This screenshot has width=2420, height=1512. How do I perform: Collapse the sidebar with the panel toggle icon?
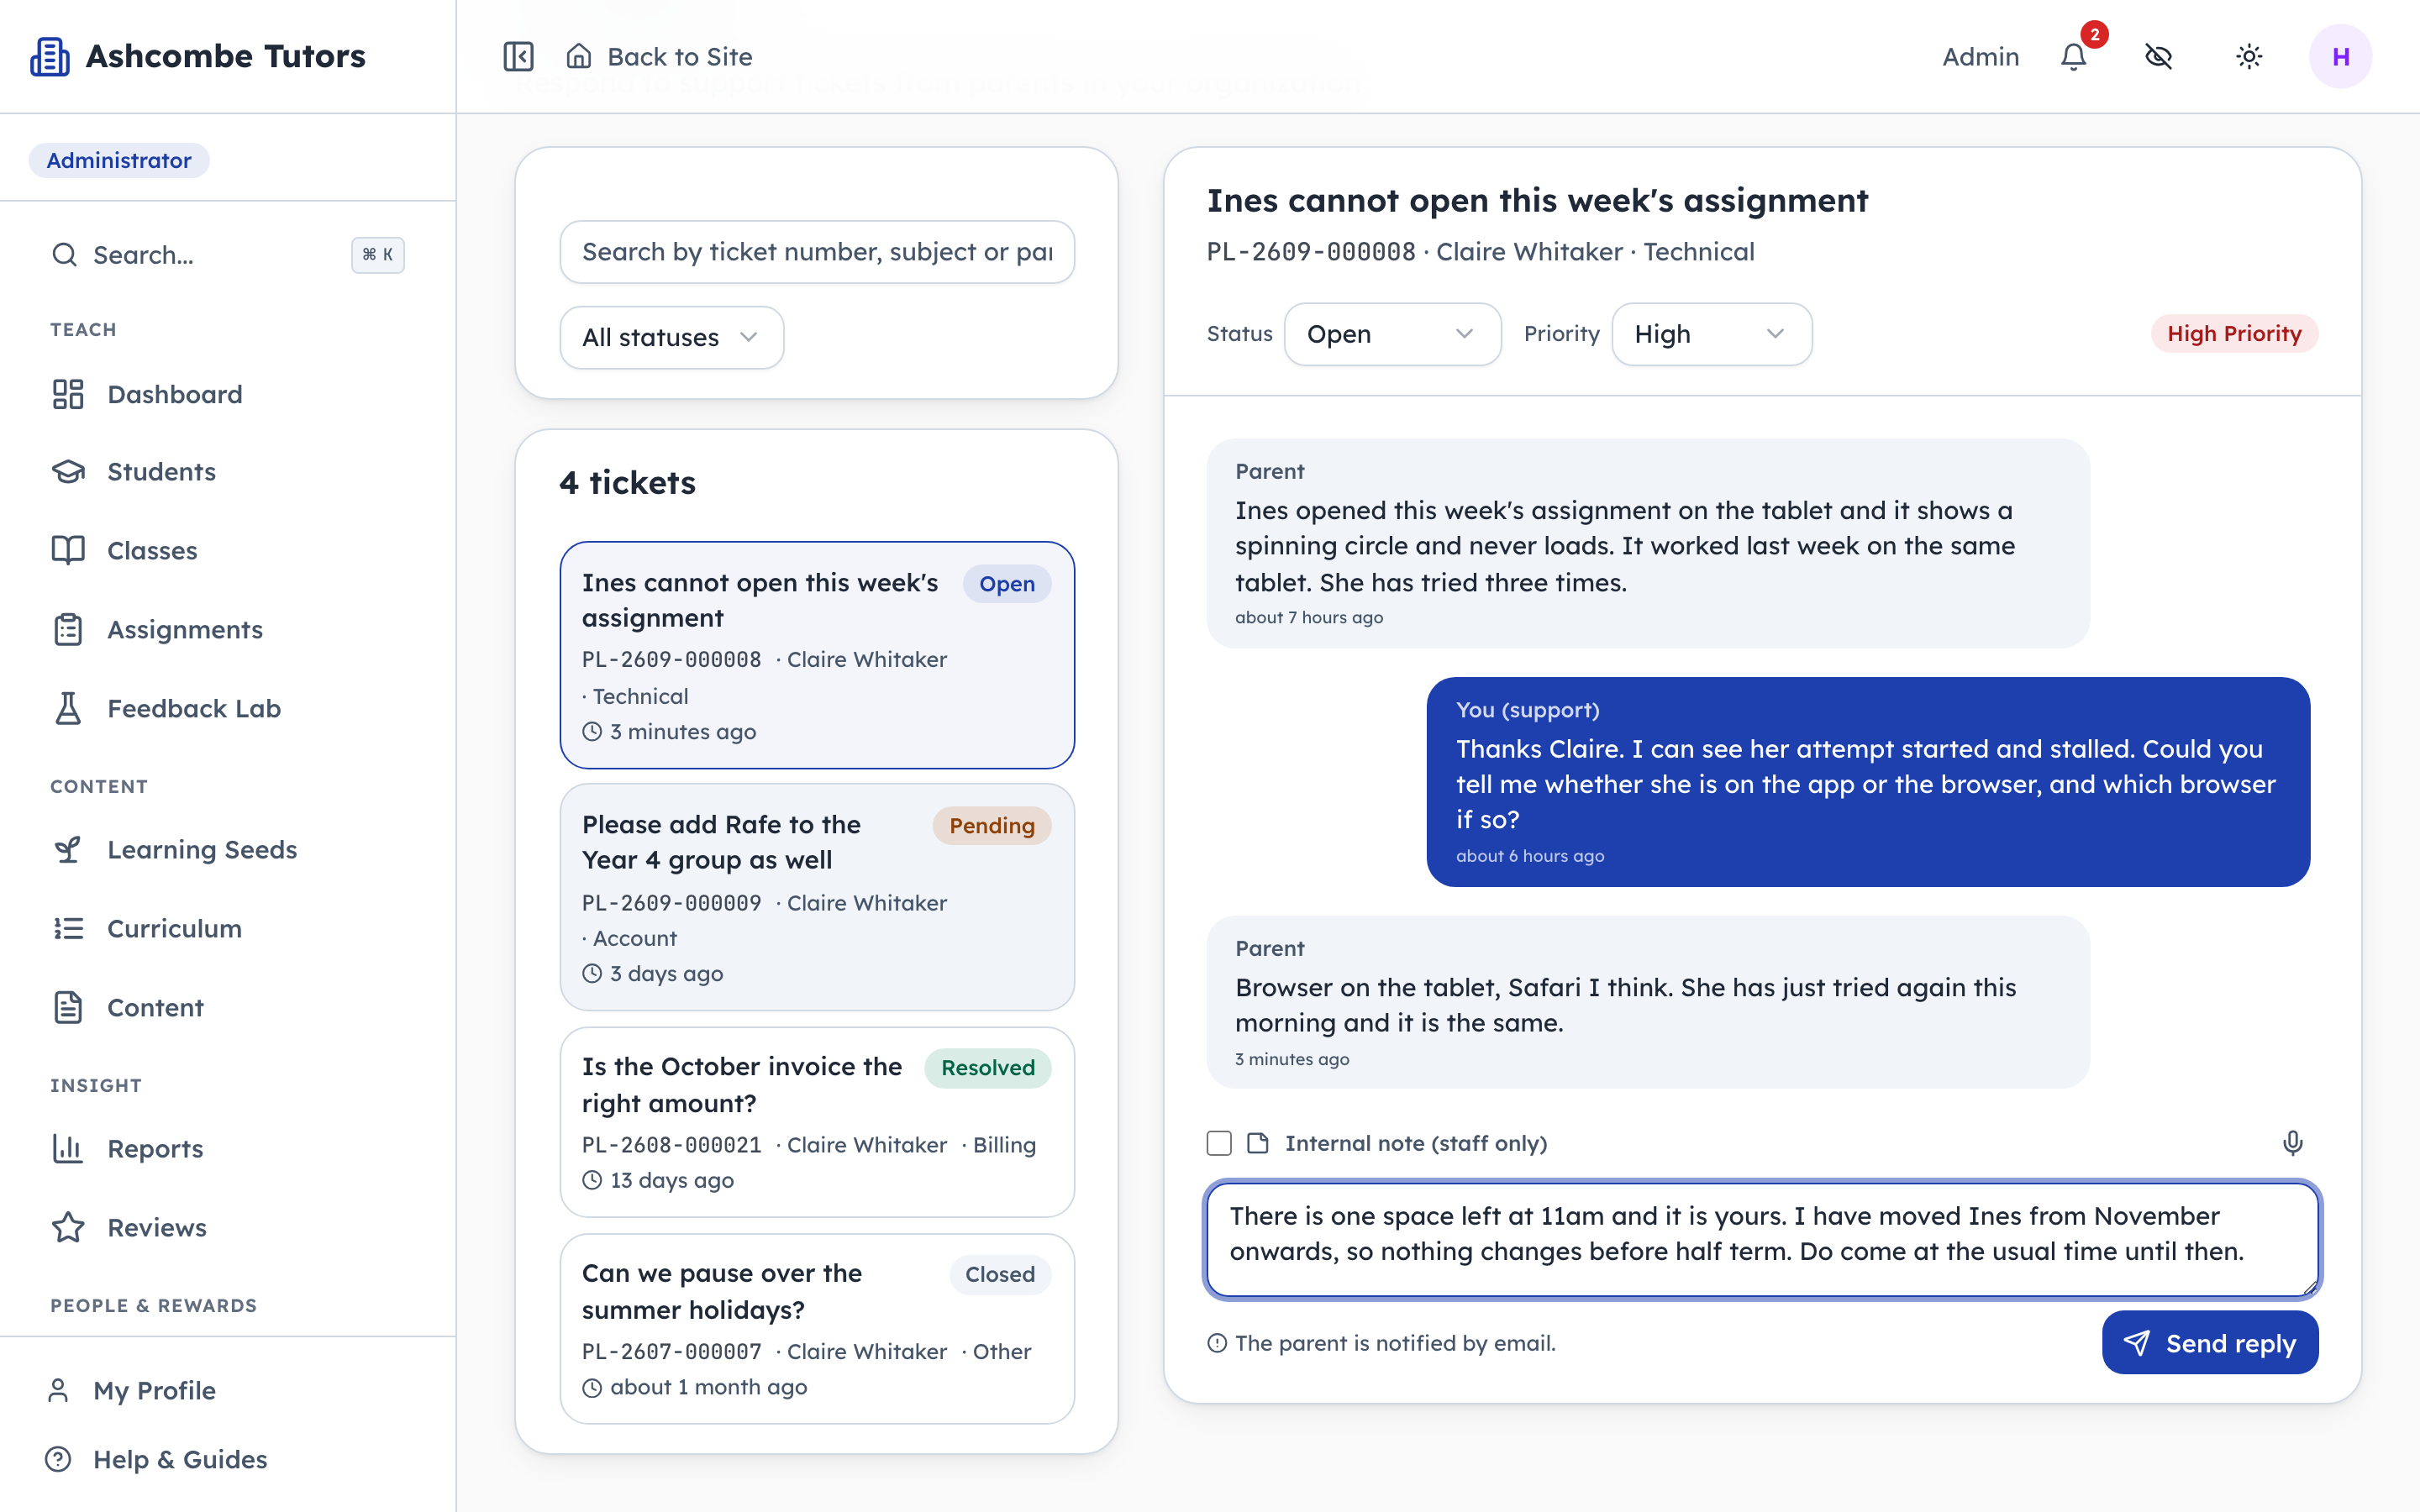[x=518, y=57]
